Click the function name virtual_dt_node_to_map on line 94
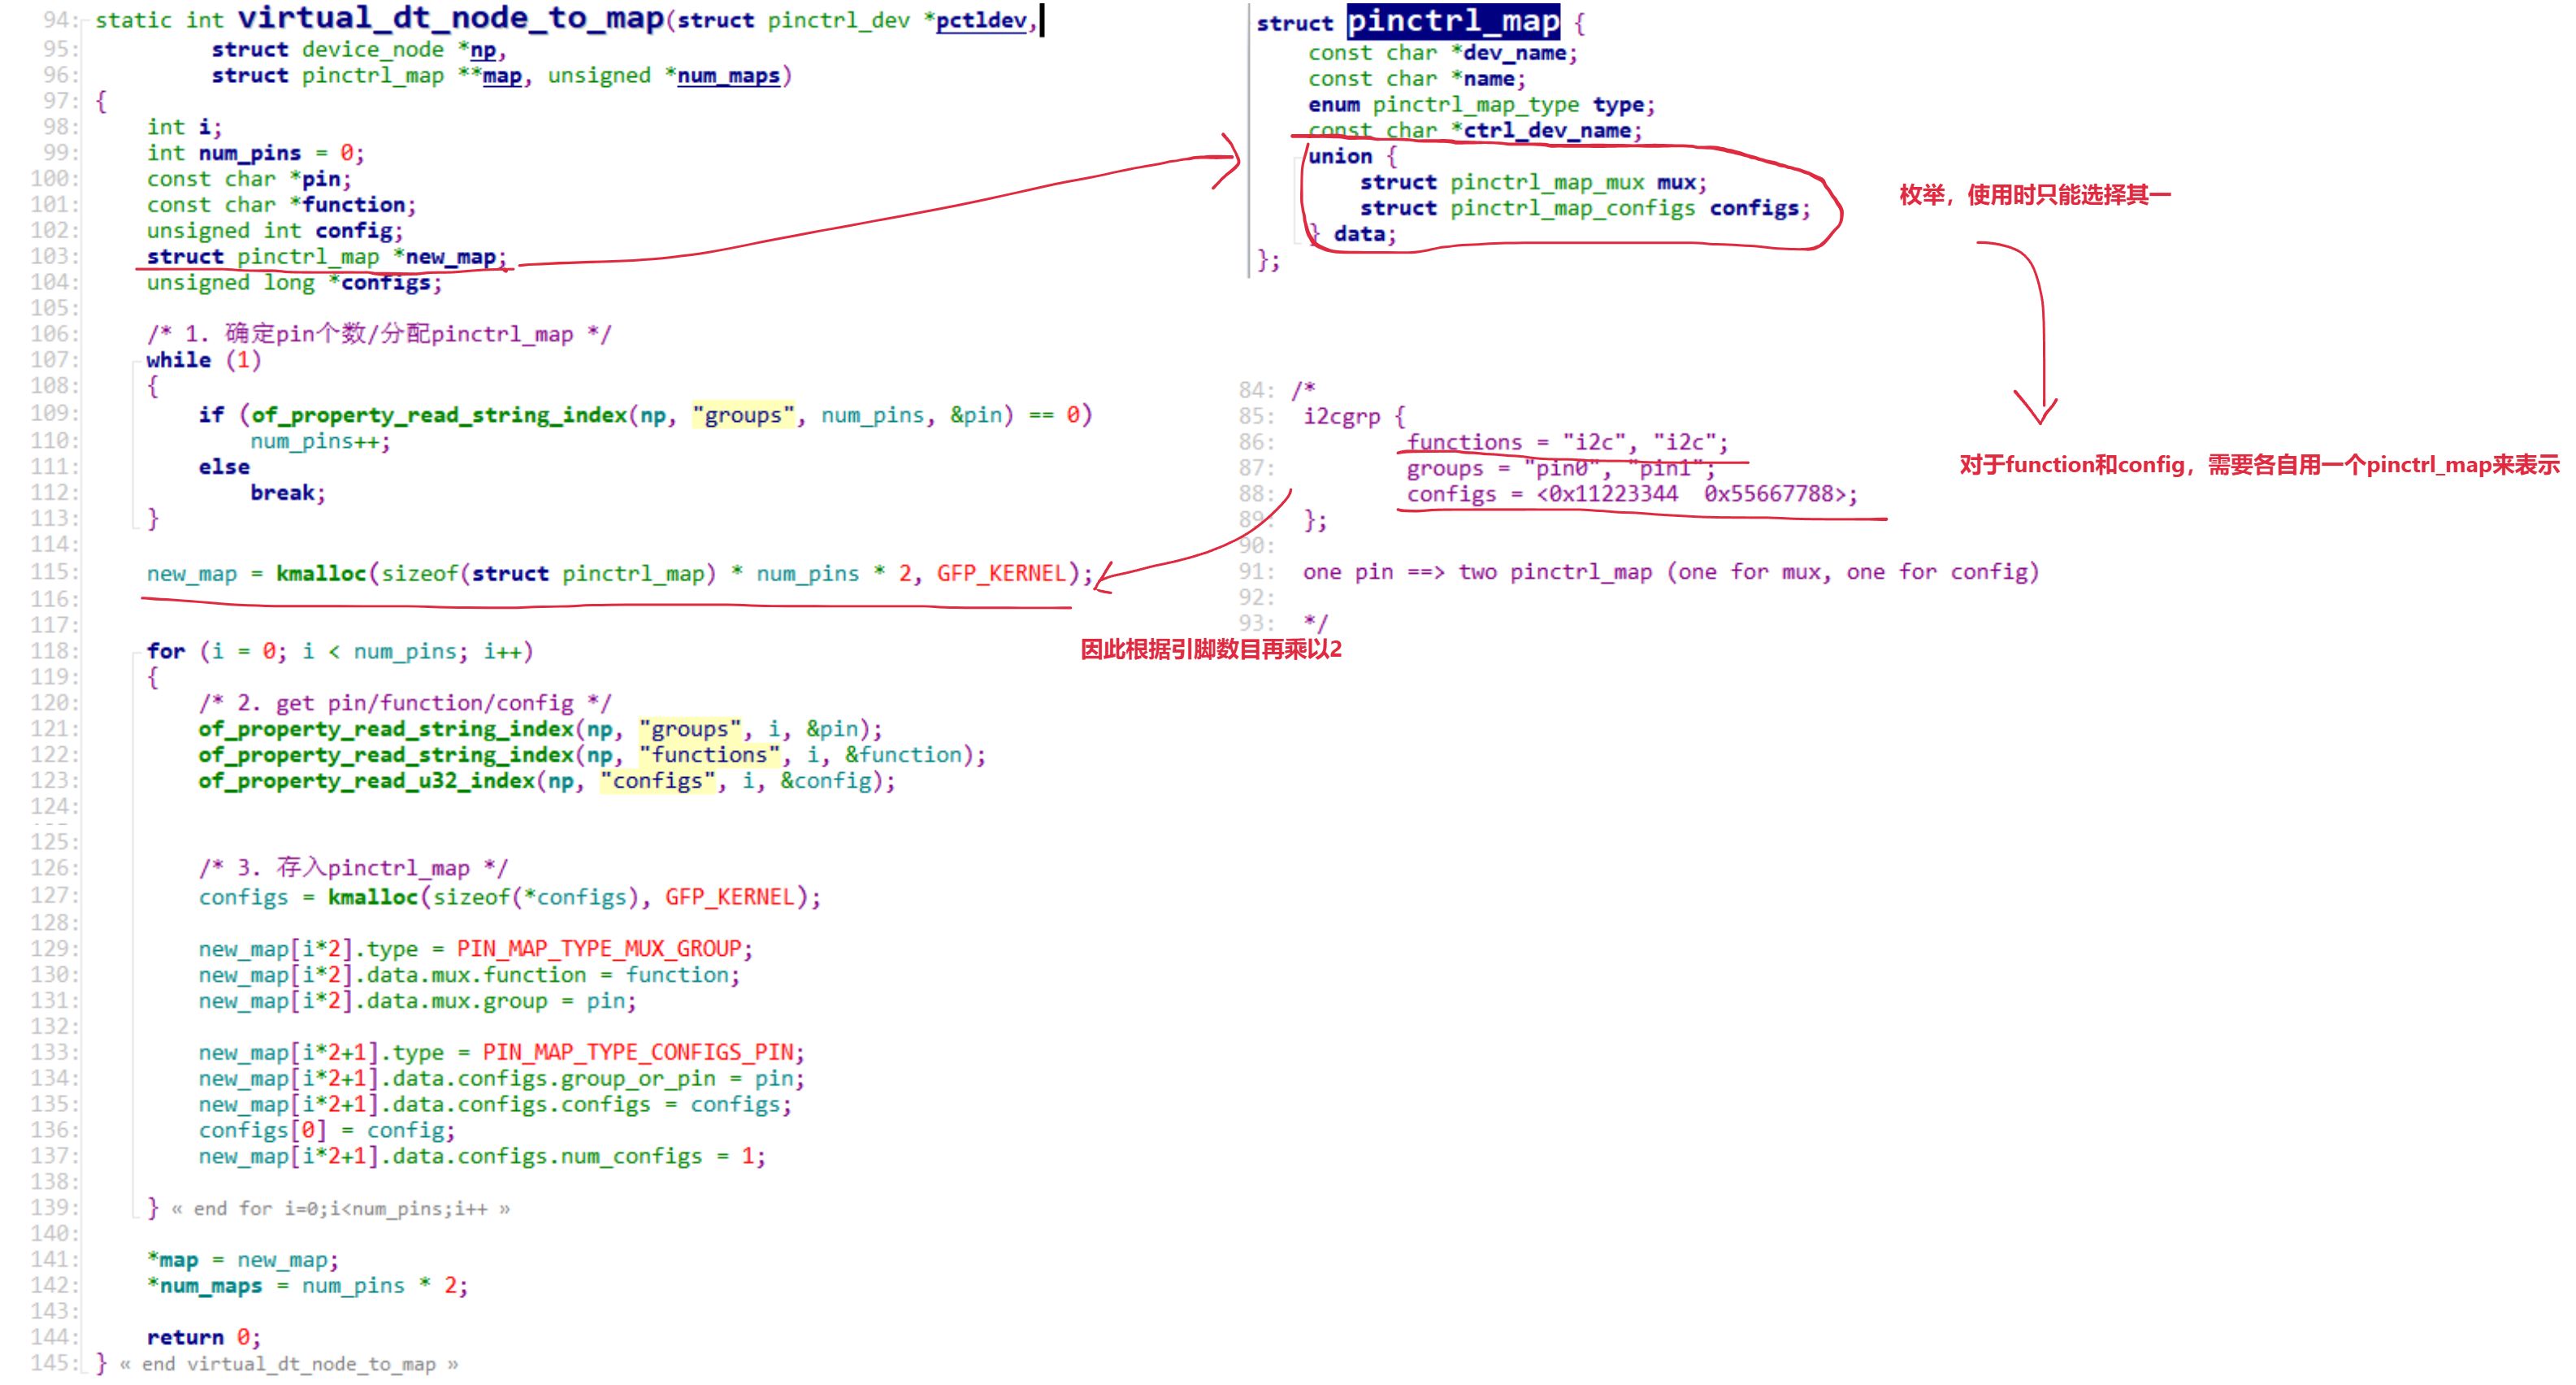The width and height of the screenshot is (2576, 1385). tap(451, 18)
